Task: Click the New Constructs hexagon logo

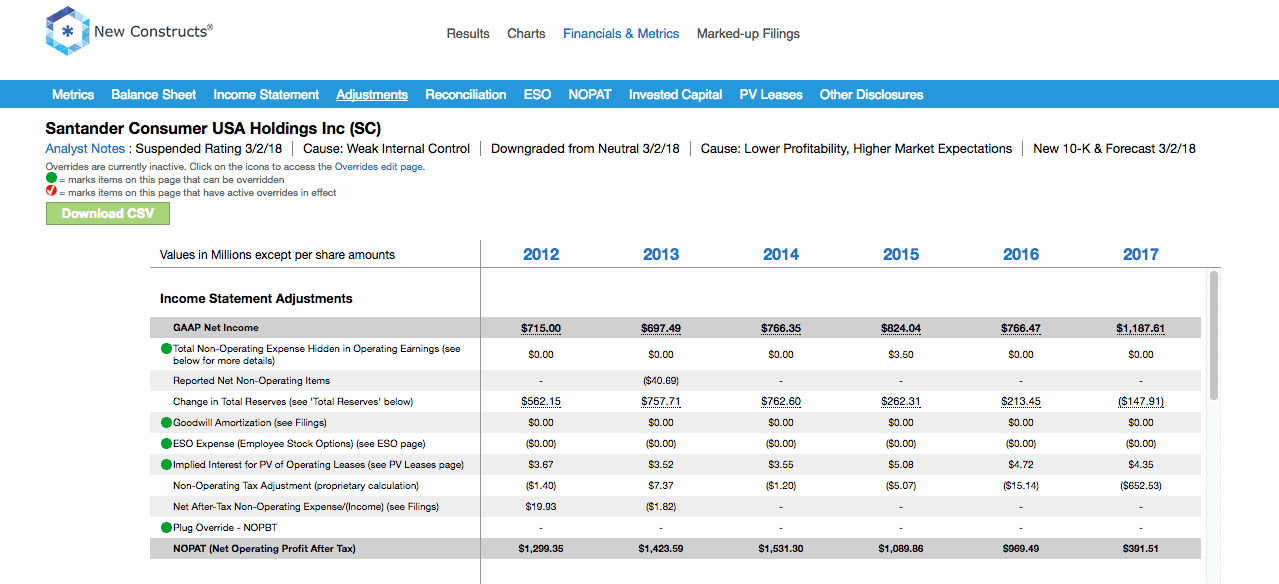Action: [x=68, y=33]
